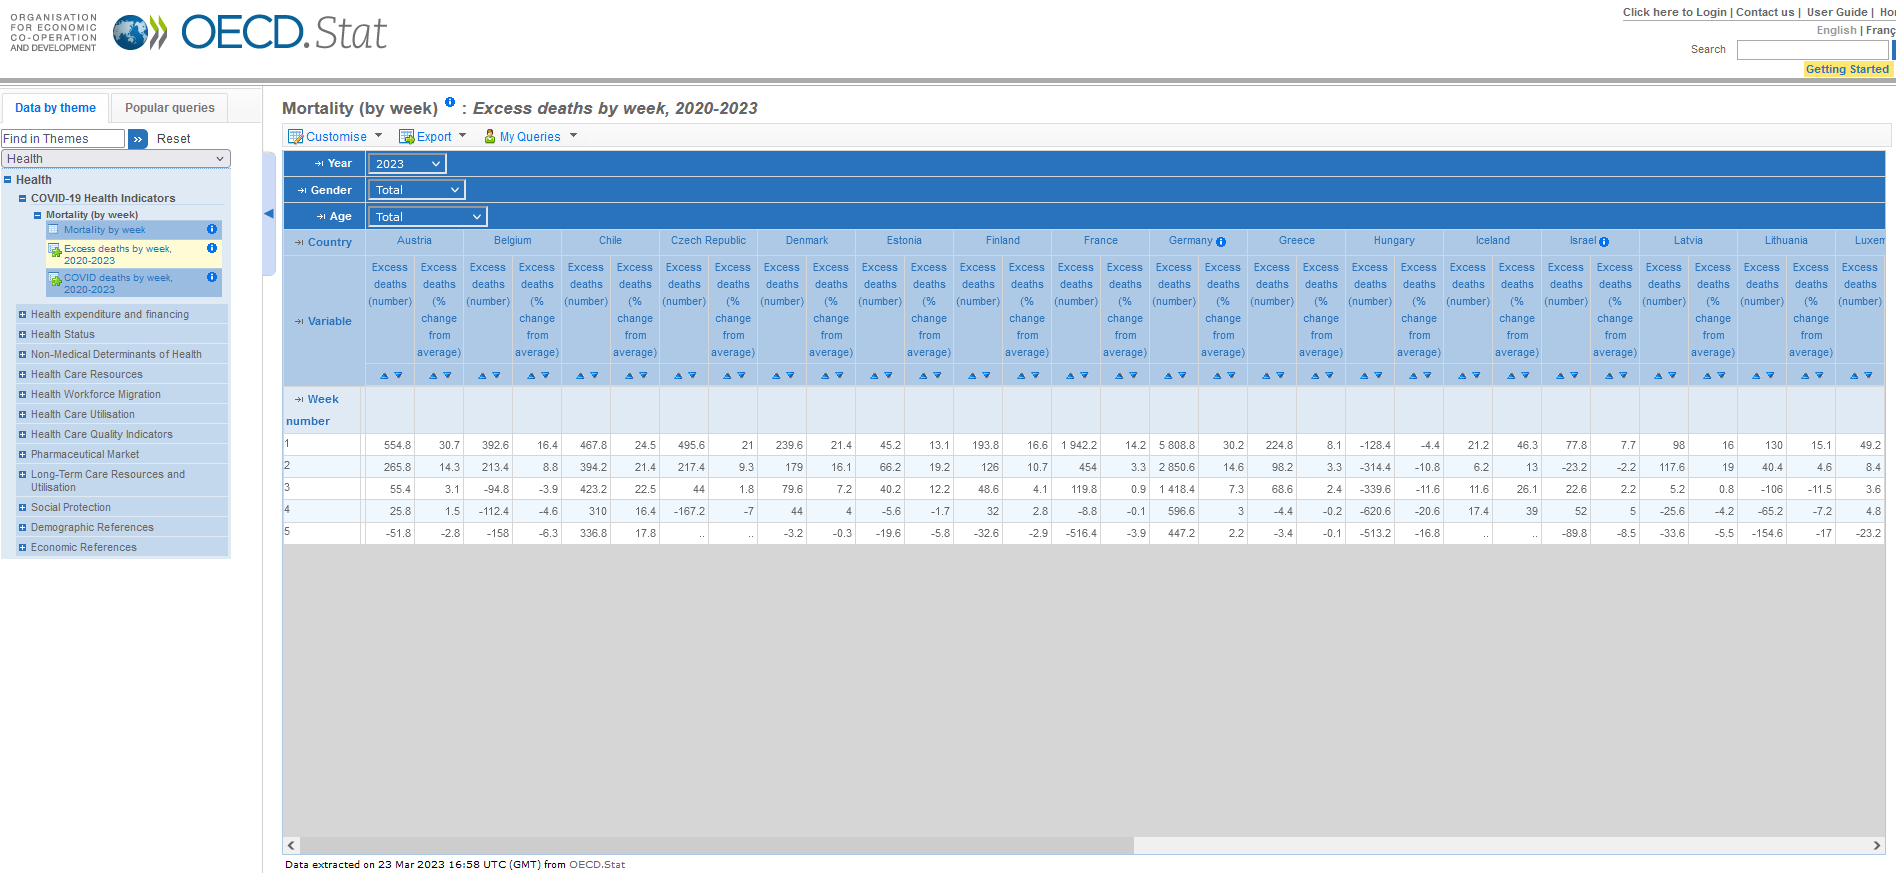Screen dimensions: 1896x873
Task: Click the Country dimension header
Action: coord(330,242)
